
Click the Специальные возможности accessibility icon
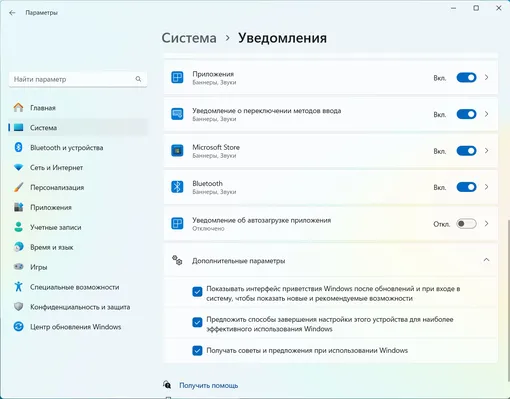point(18,287)
